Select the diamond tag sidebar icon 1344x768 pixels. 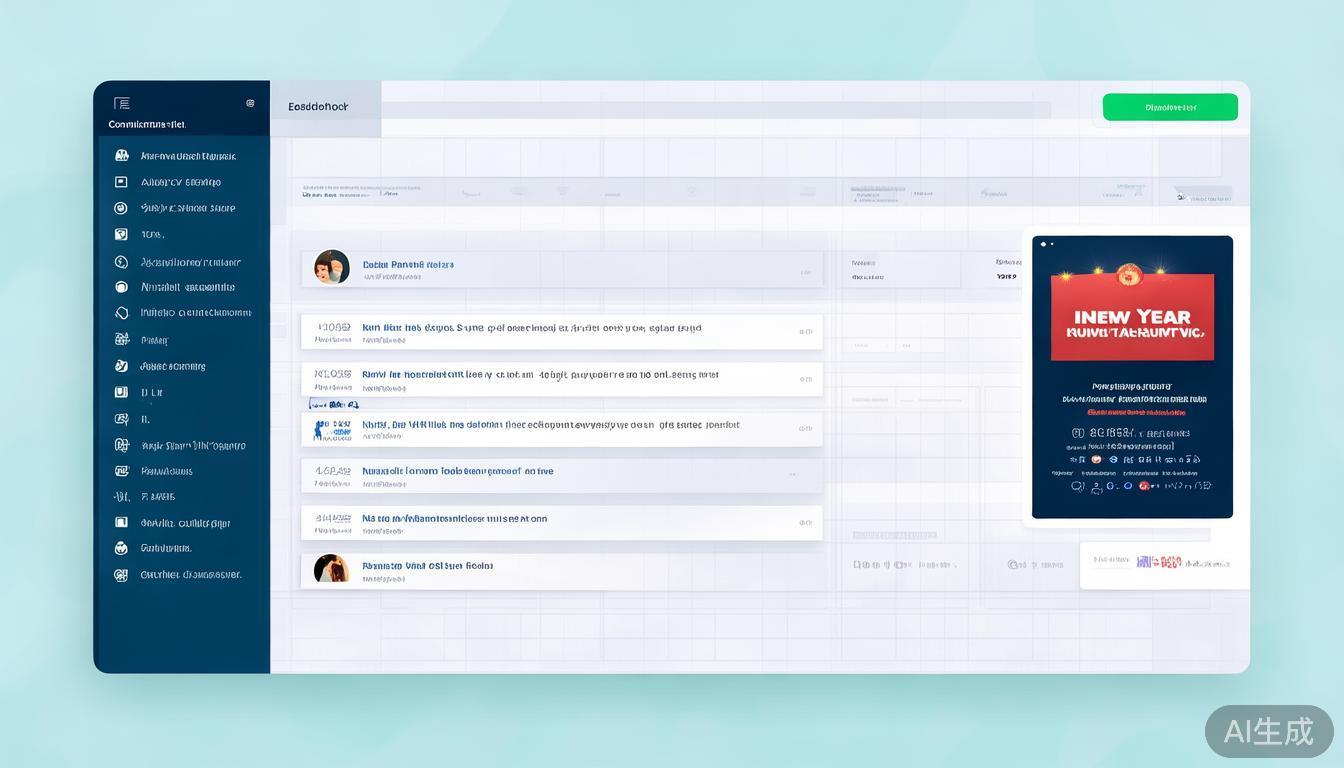(x=121, y=313)
